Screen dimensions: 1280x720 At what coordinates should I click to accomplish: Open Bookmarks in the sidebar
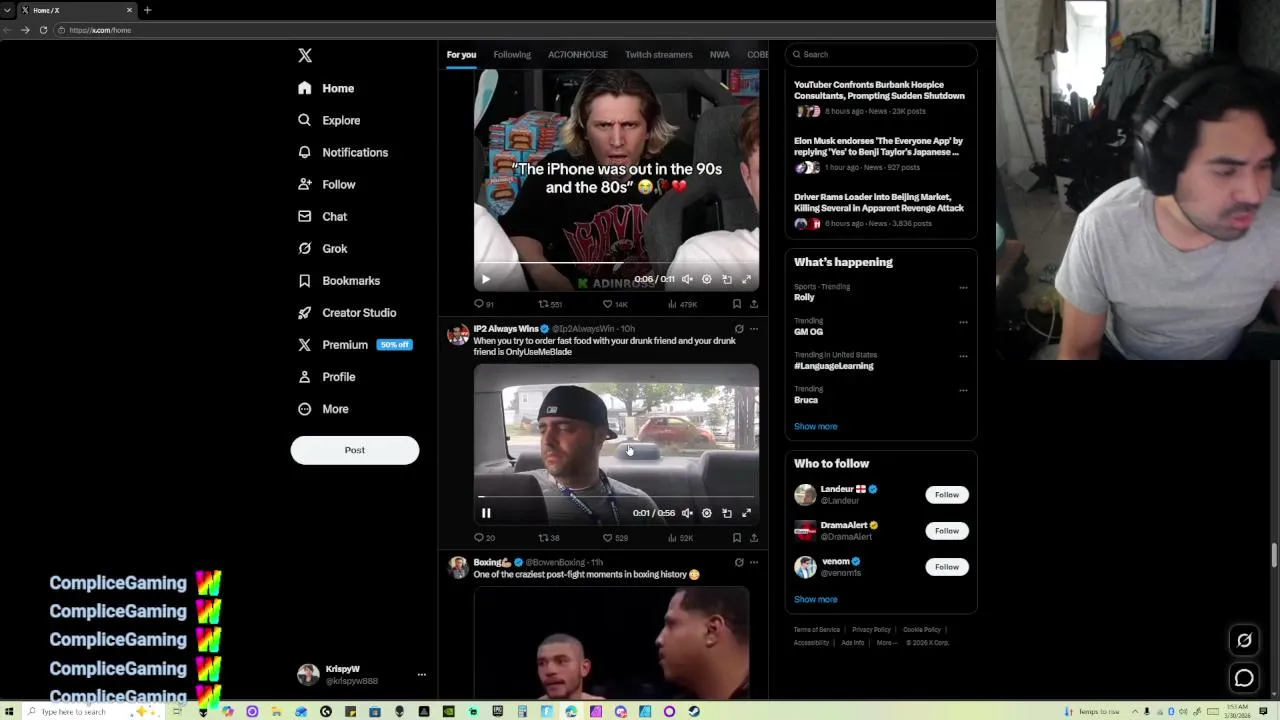pyautogui.click(x=339, y=280)
